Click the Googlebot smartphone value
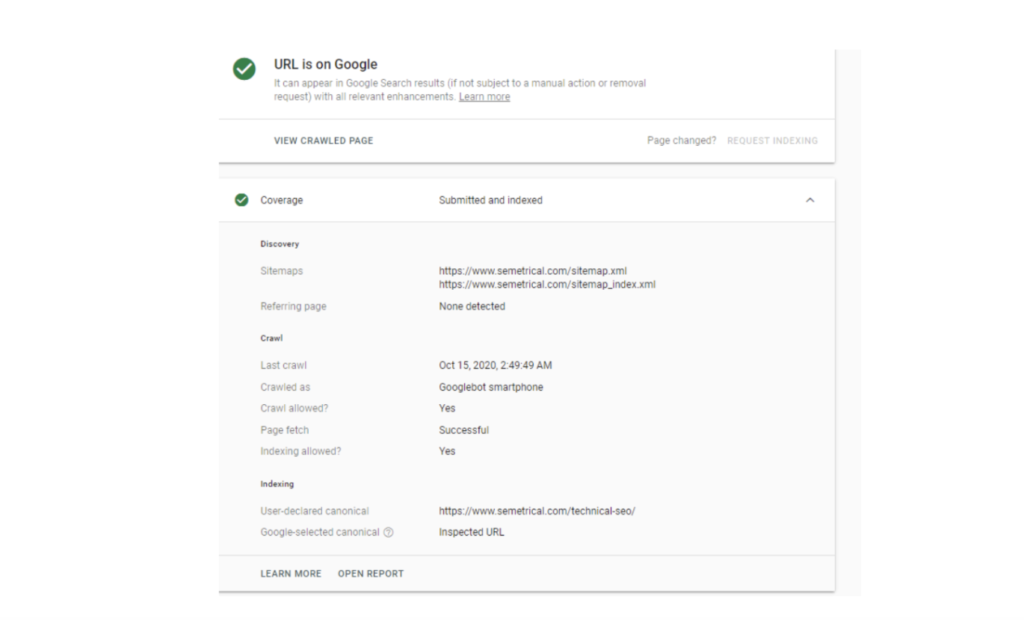 point(490,387)
